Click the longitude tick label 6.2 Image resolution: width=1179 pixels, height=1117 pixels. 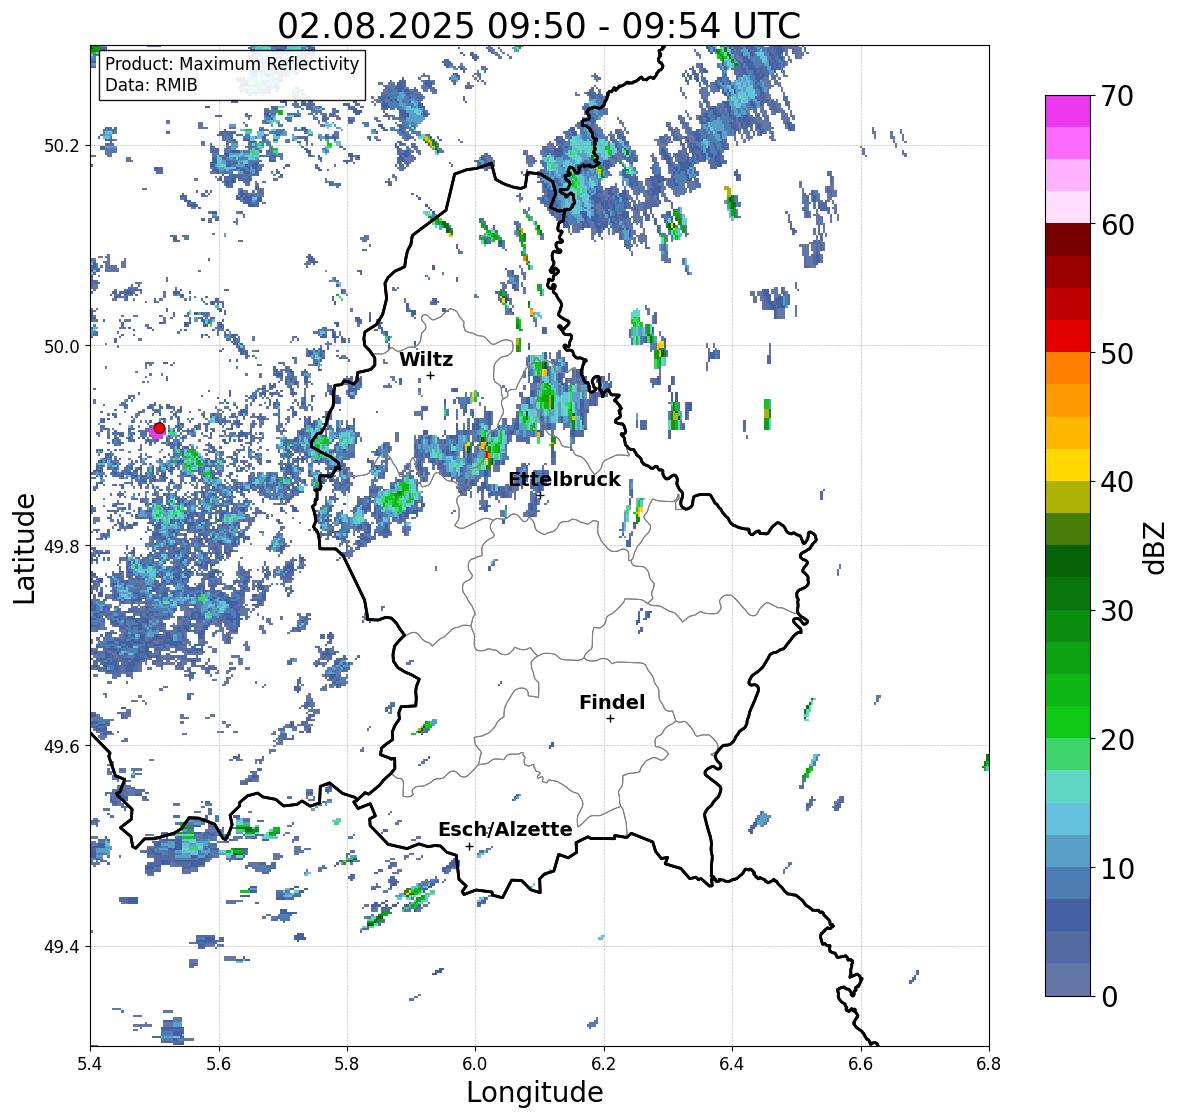pyautogui.click(x=604, y=1064)
